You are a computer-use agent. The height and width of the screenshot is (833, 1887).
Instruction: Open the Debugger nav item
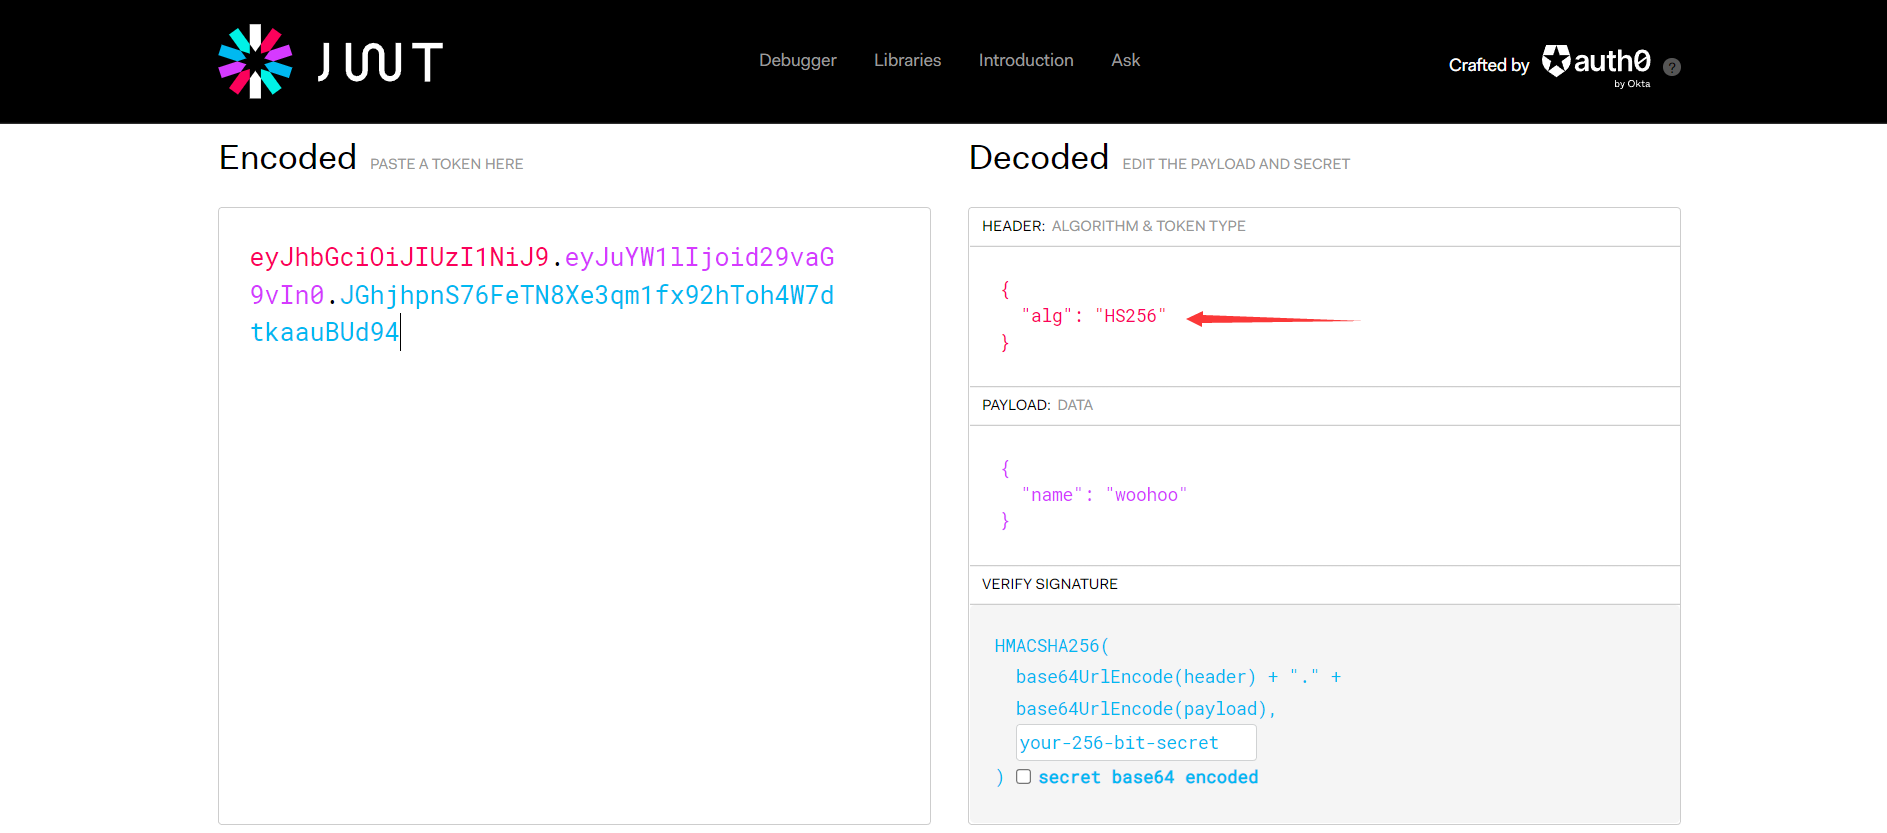click(x=797, y=60)
